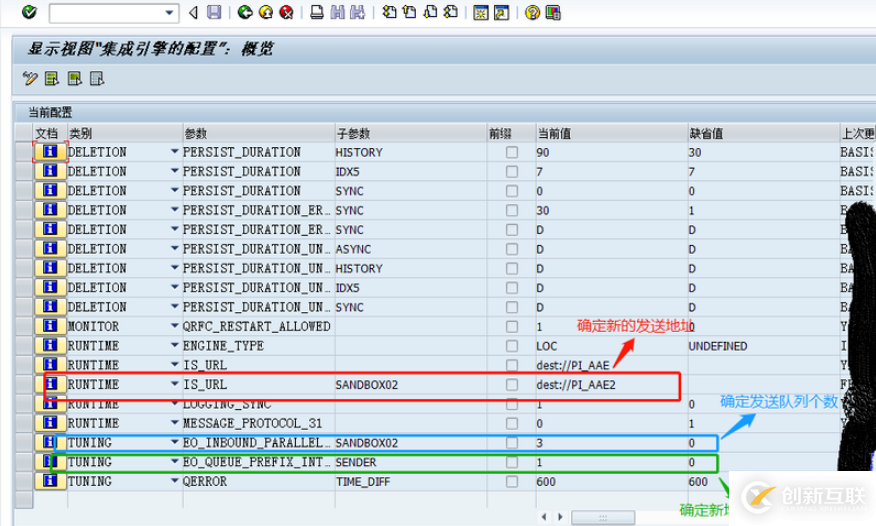Image resolution: width=876 pixels, height=526 pixels.
Task: Click the horizontal scrollbar right arrow
Action: (x=560, y=517)
